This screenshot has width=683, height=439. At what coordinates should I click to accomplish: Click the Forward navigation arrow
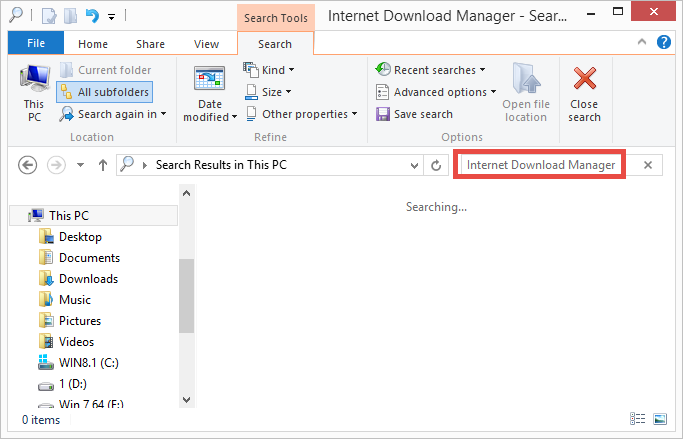point(56,165)
